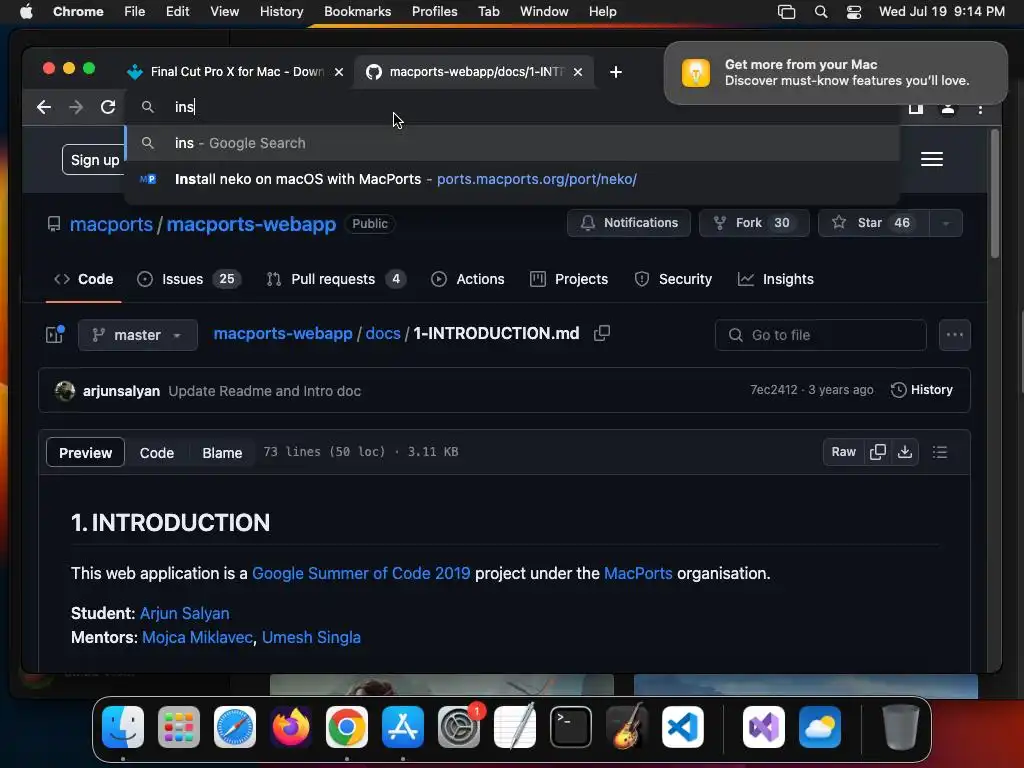Open the Bookmarks menu in the menu bar
Image resolution: width=1024 pixels, height=768 pixels.
coord(357,12)
